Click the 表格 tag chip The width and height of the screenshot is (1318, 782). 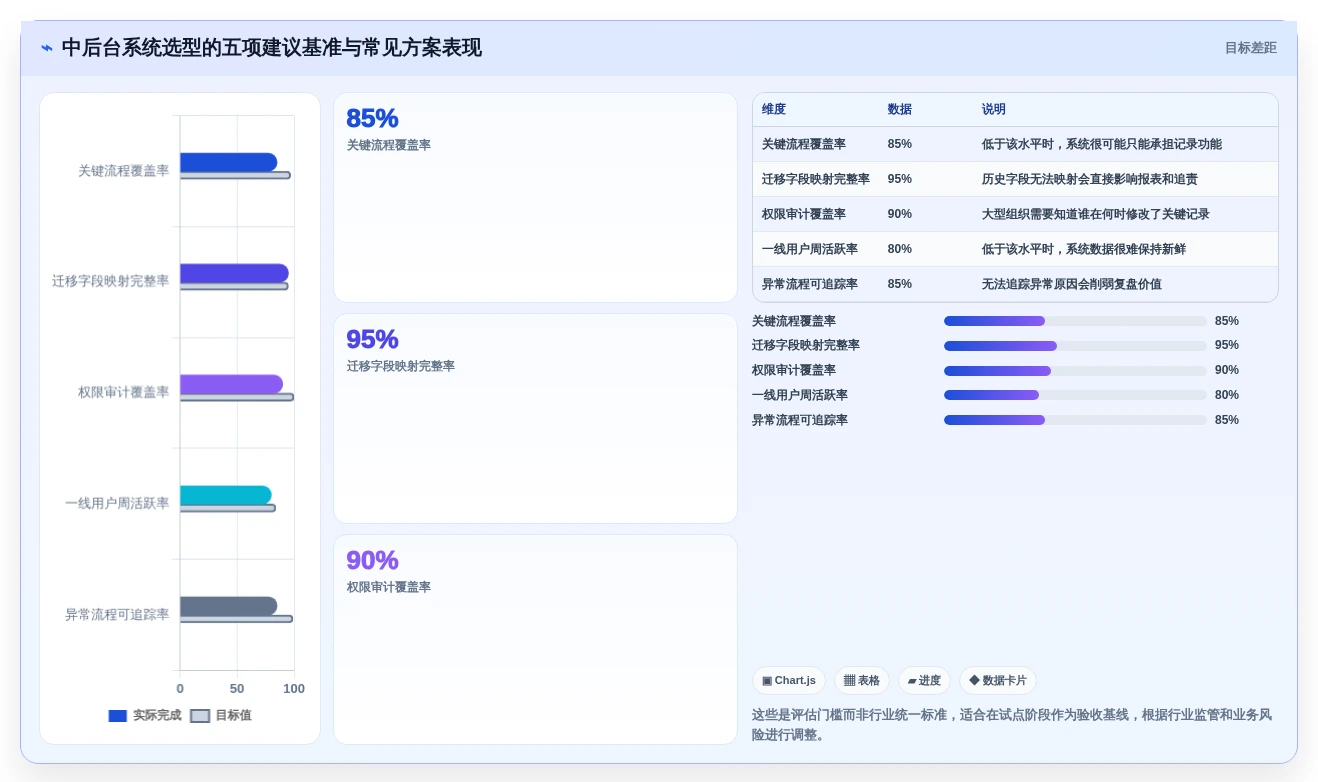point(862,681)
